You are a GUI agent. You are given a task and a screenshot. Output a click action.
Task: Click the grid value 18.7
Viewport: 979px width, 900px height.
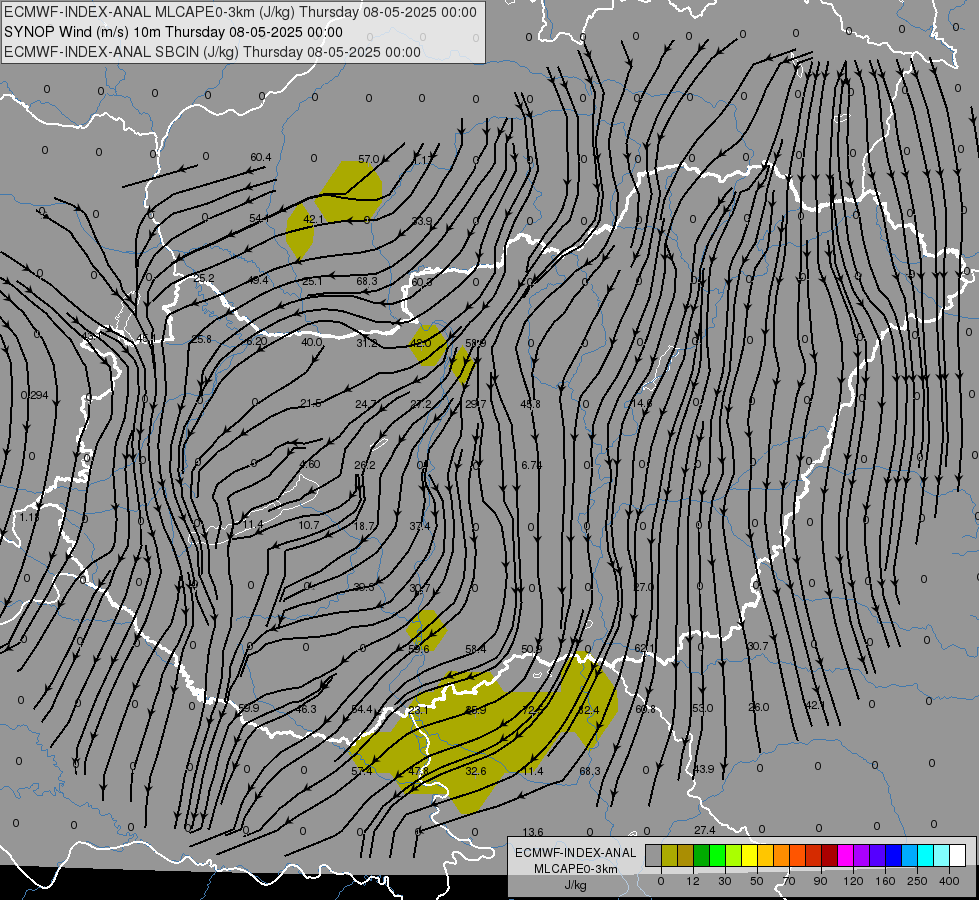click(x=364, y=526)
